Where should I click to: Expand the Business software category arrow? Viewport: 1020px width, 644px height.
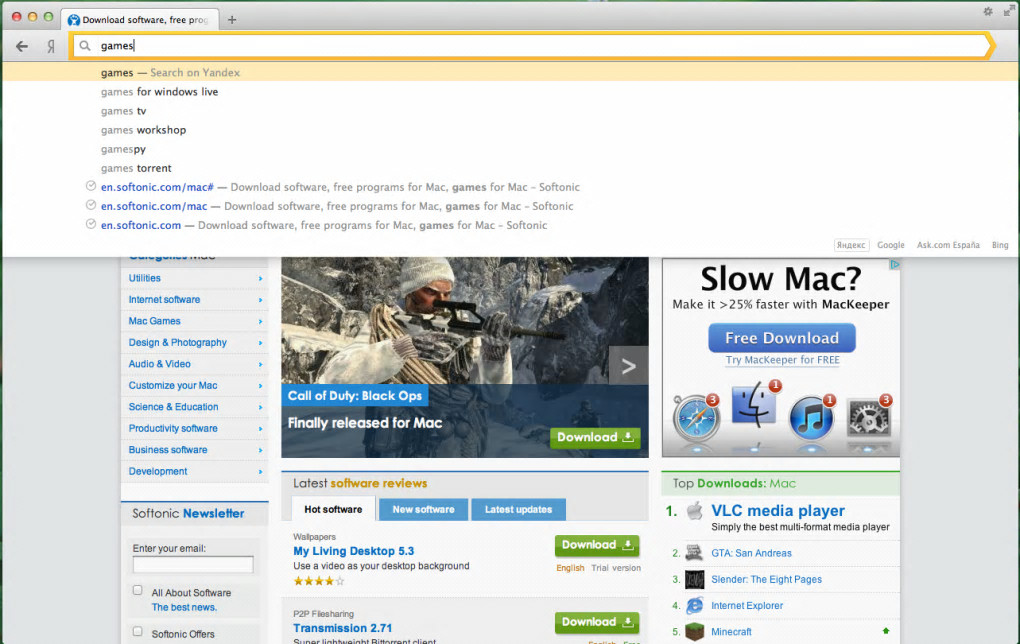click(x=260, y=450)
